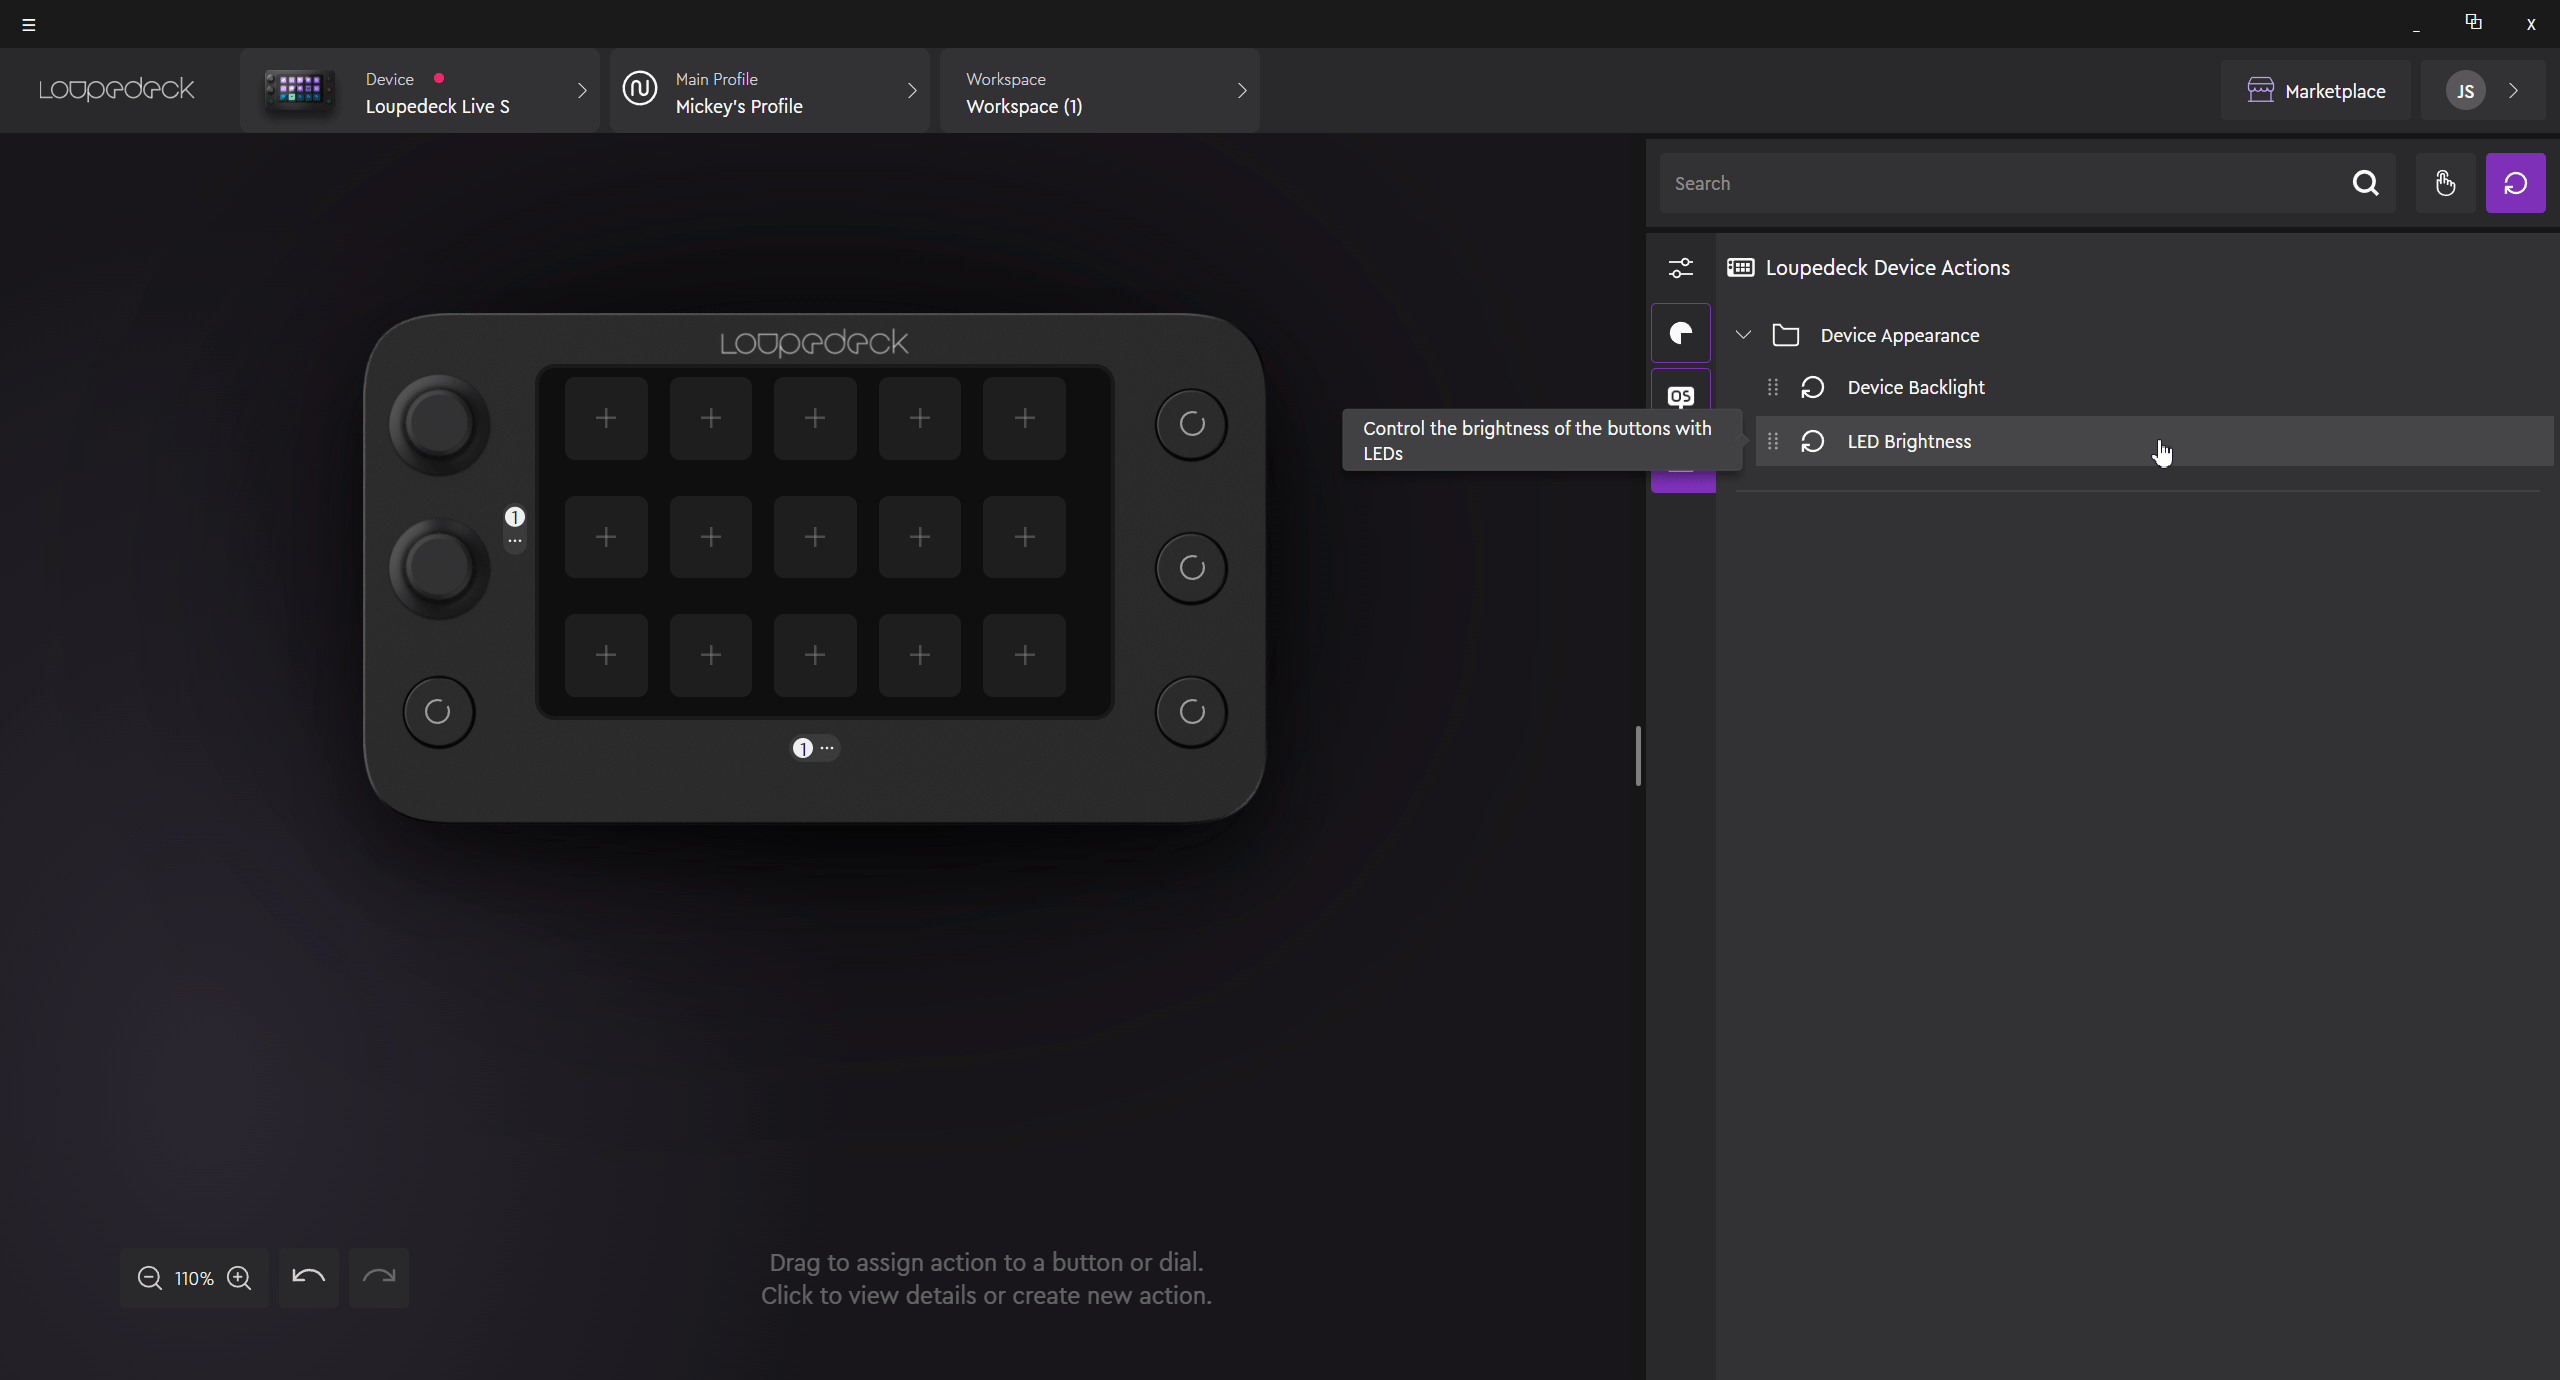Select the Device Backlight action

point(1915,387)
